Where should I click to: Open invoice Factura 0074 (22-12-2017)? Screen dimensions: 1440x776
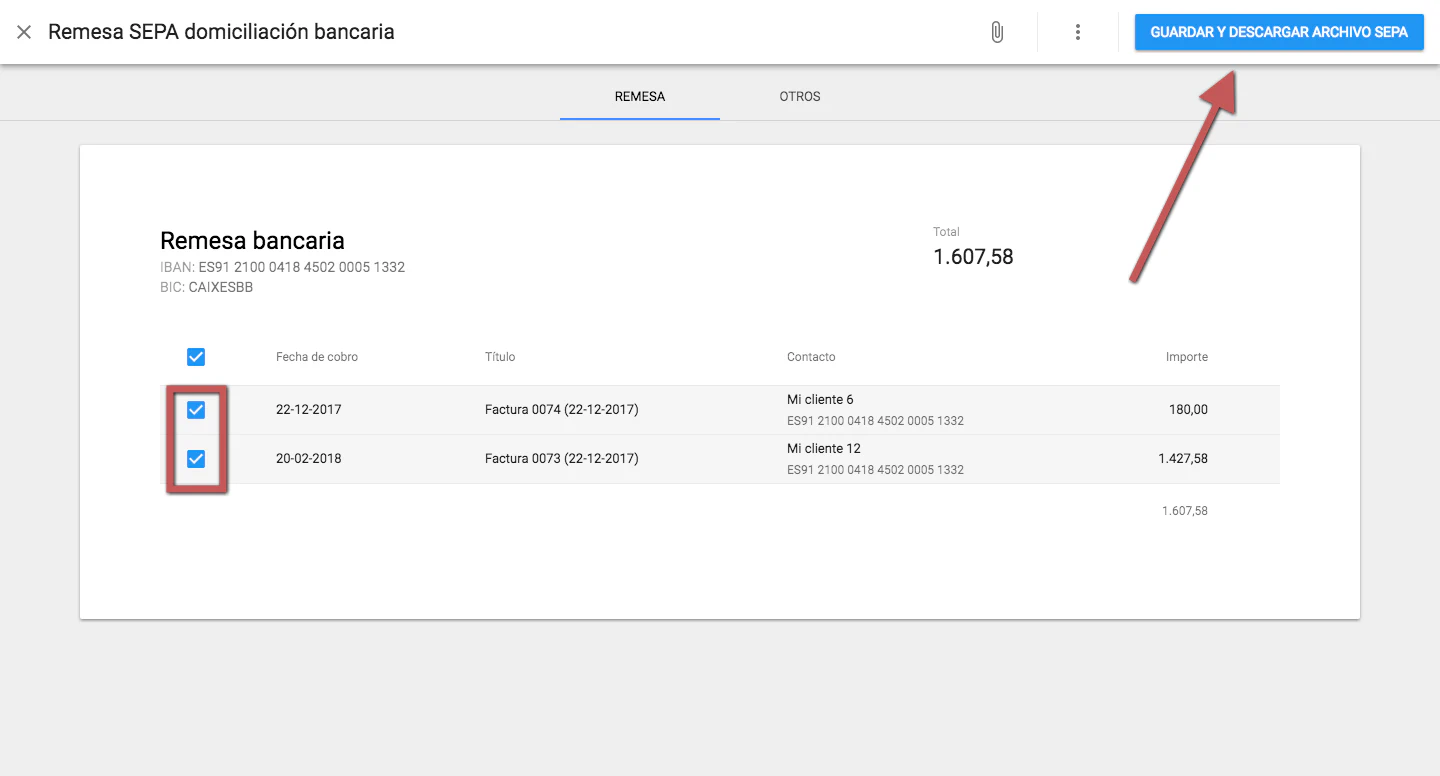559,409
